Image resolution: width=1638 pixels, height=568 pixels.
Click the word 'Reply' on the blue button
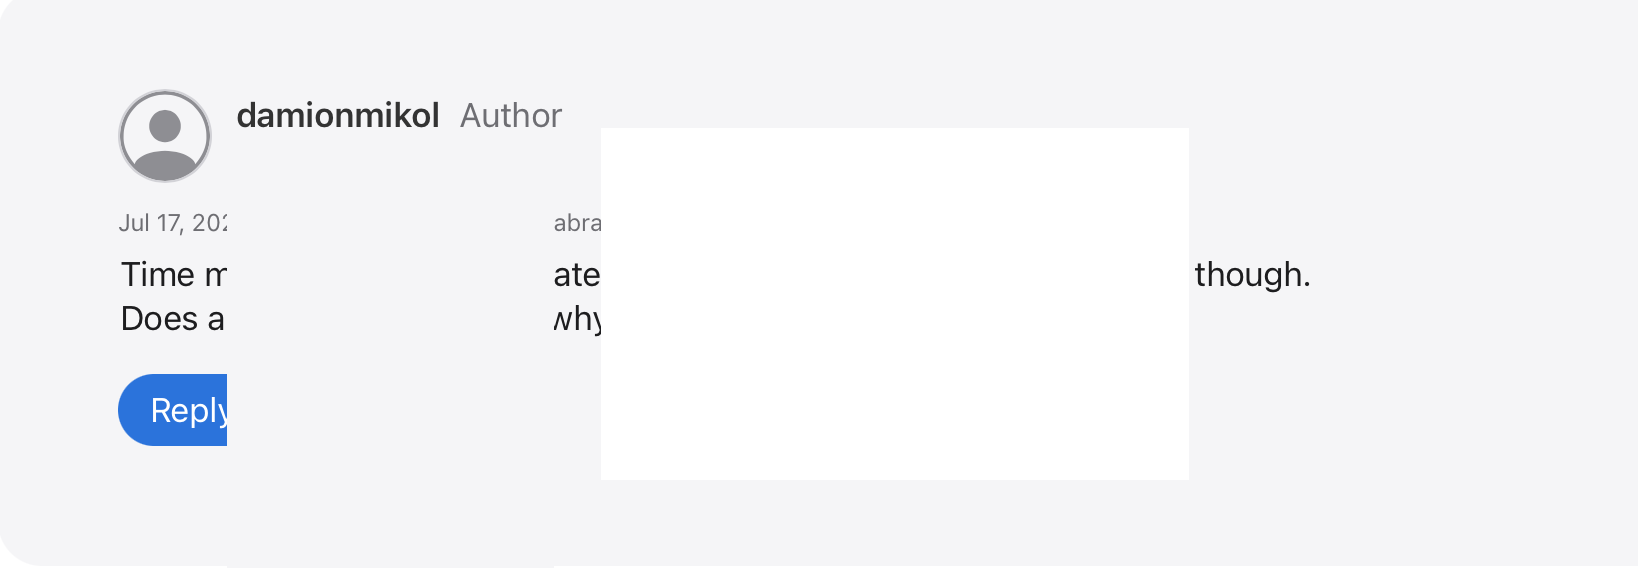(188, 410)
